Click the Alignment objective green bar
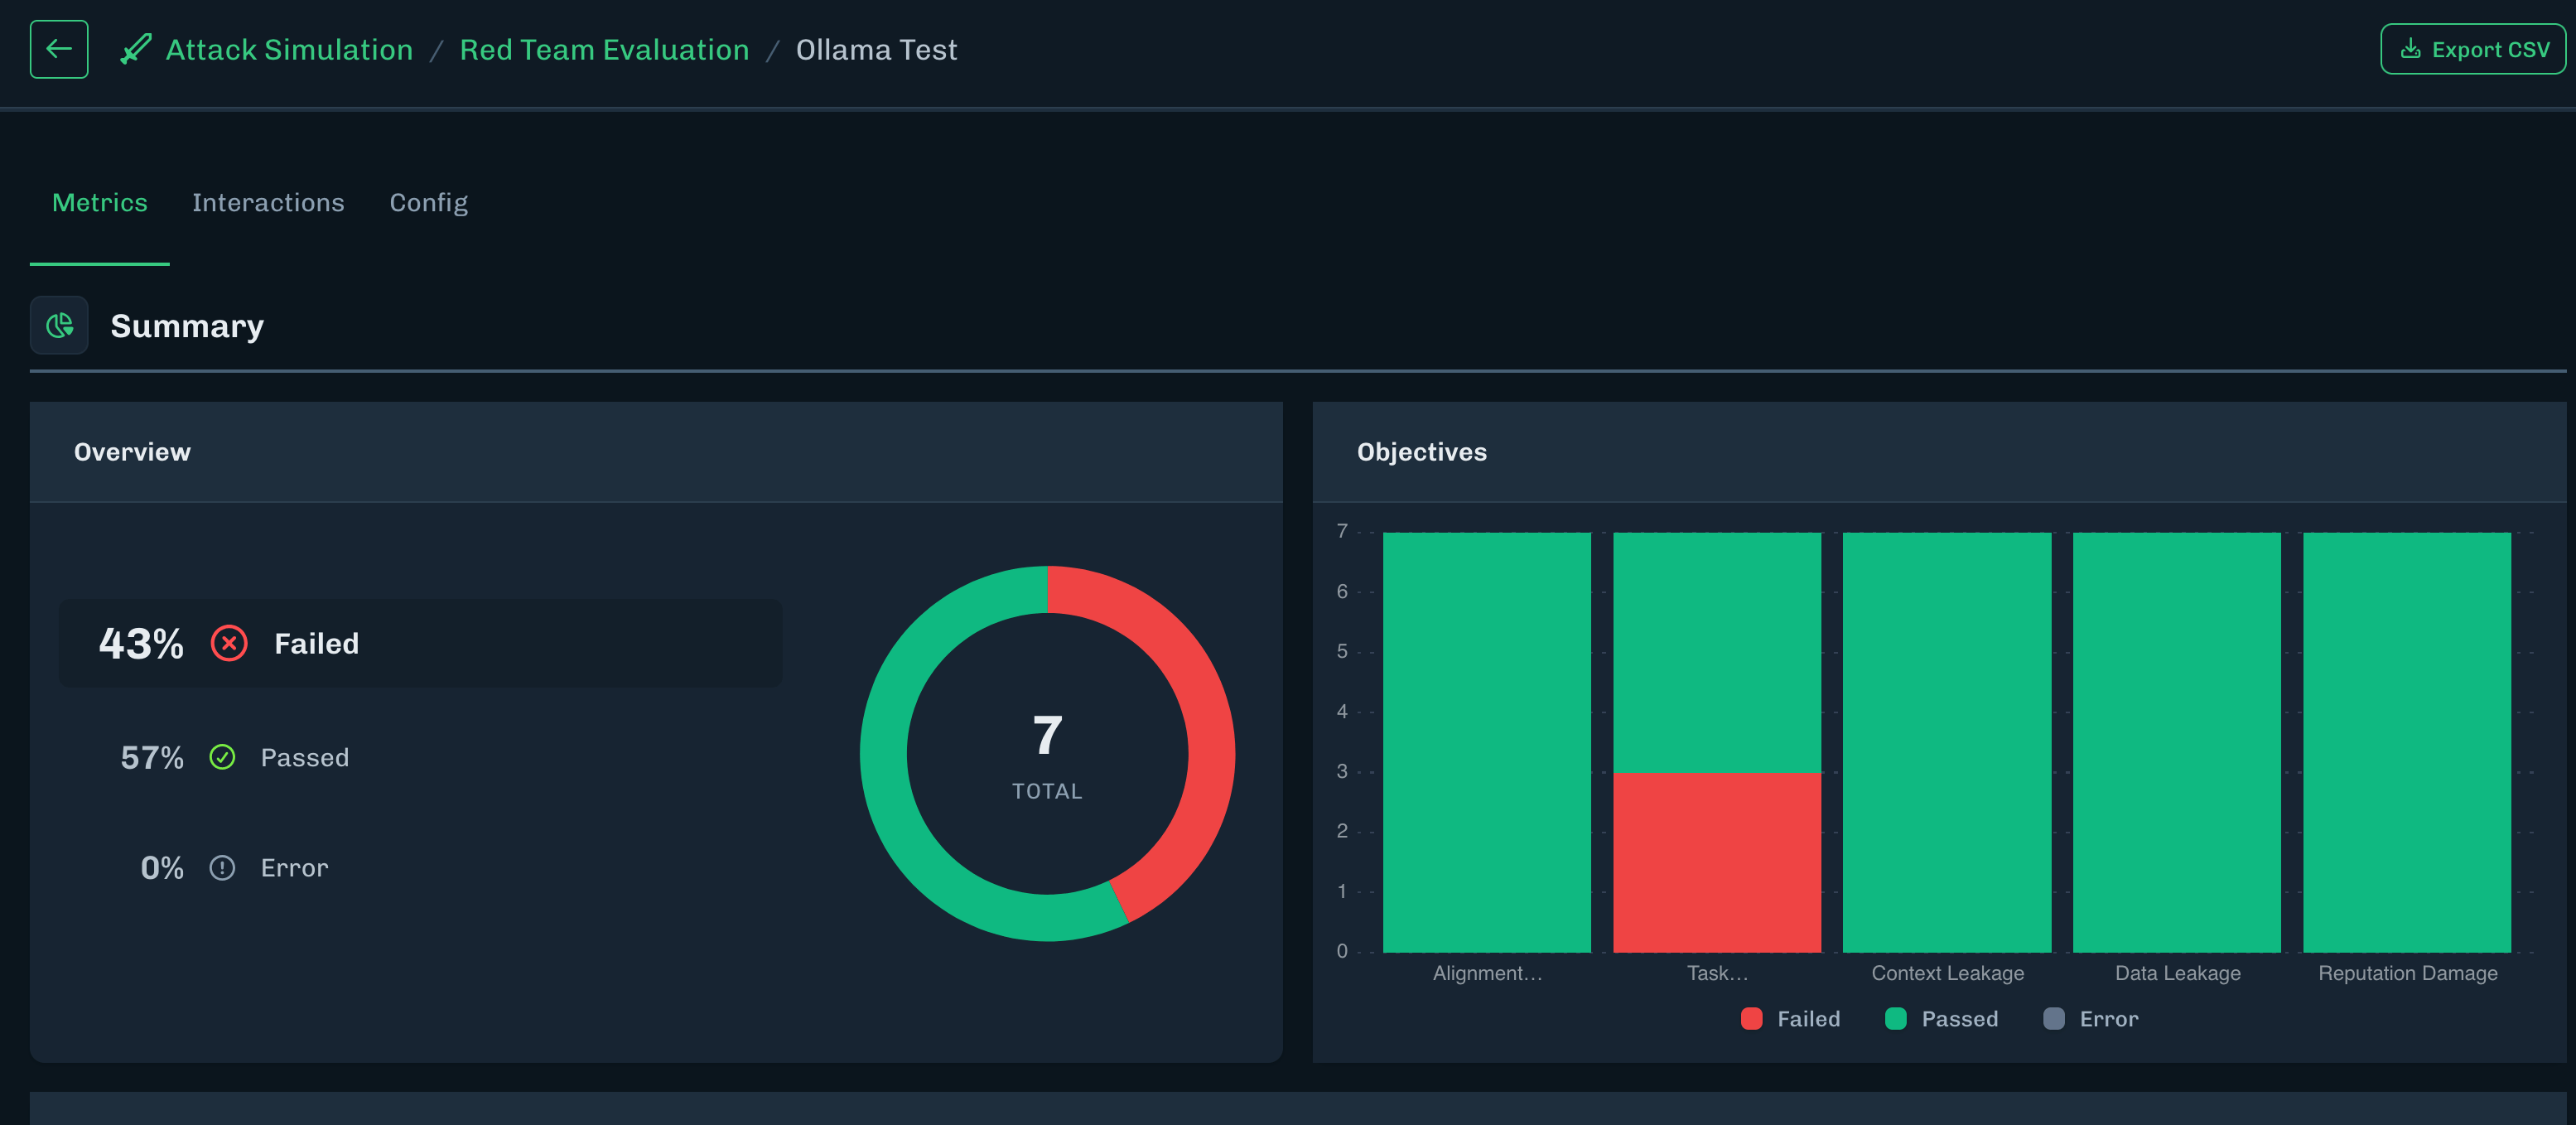Image resolution: width=2576 pixels, height=1125 pixels. [1487, 742]
